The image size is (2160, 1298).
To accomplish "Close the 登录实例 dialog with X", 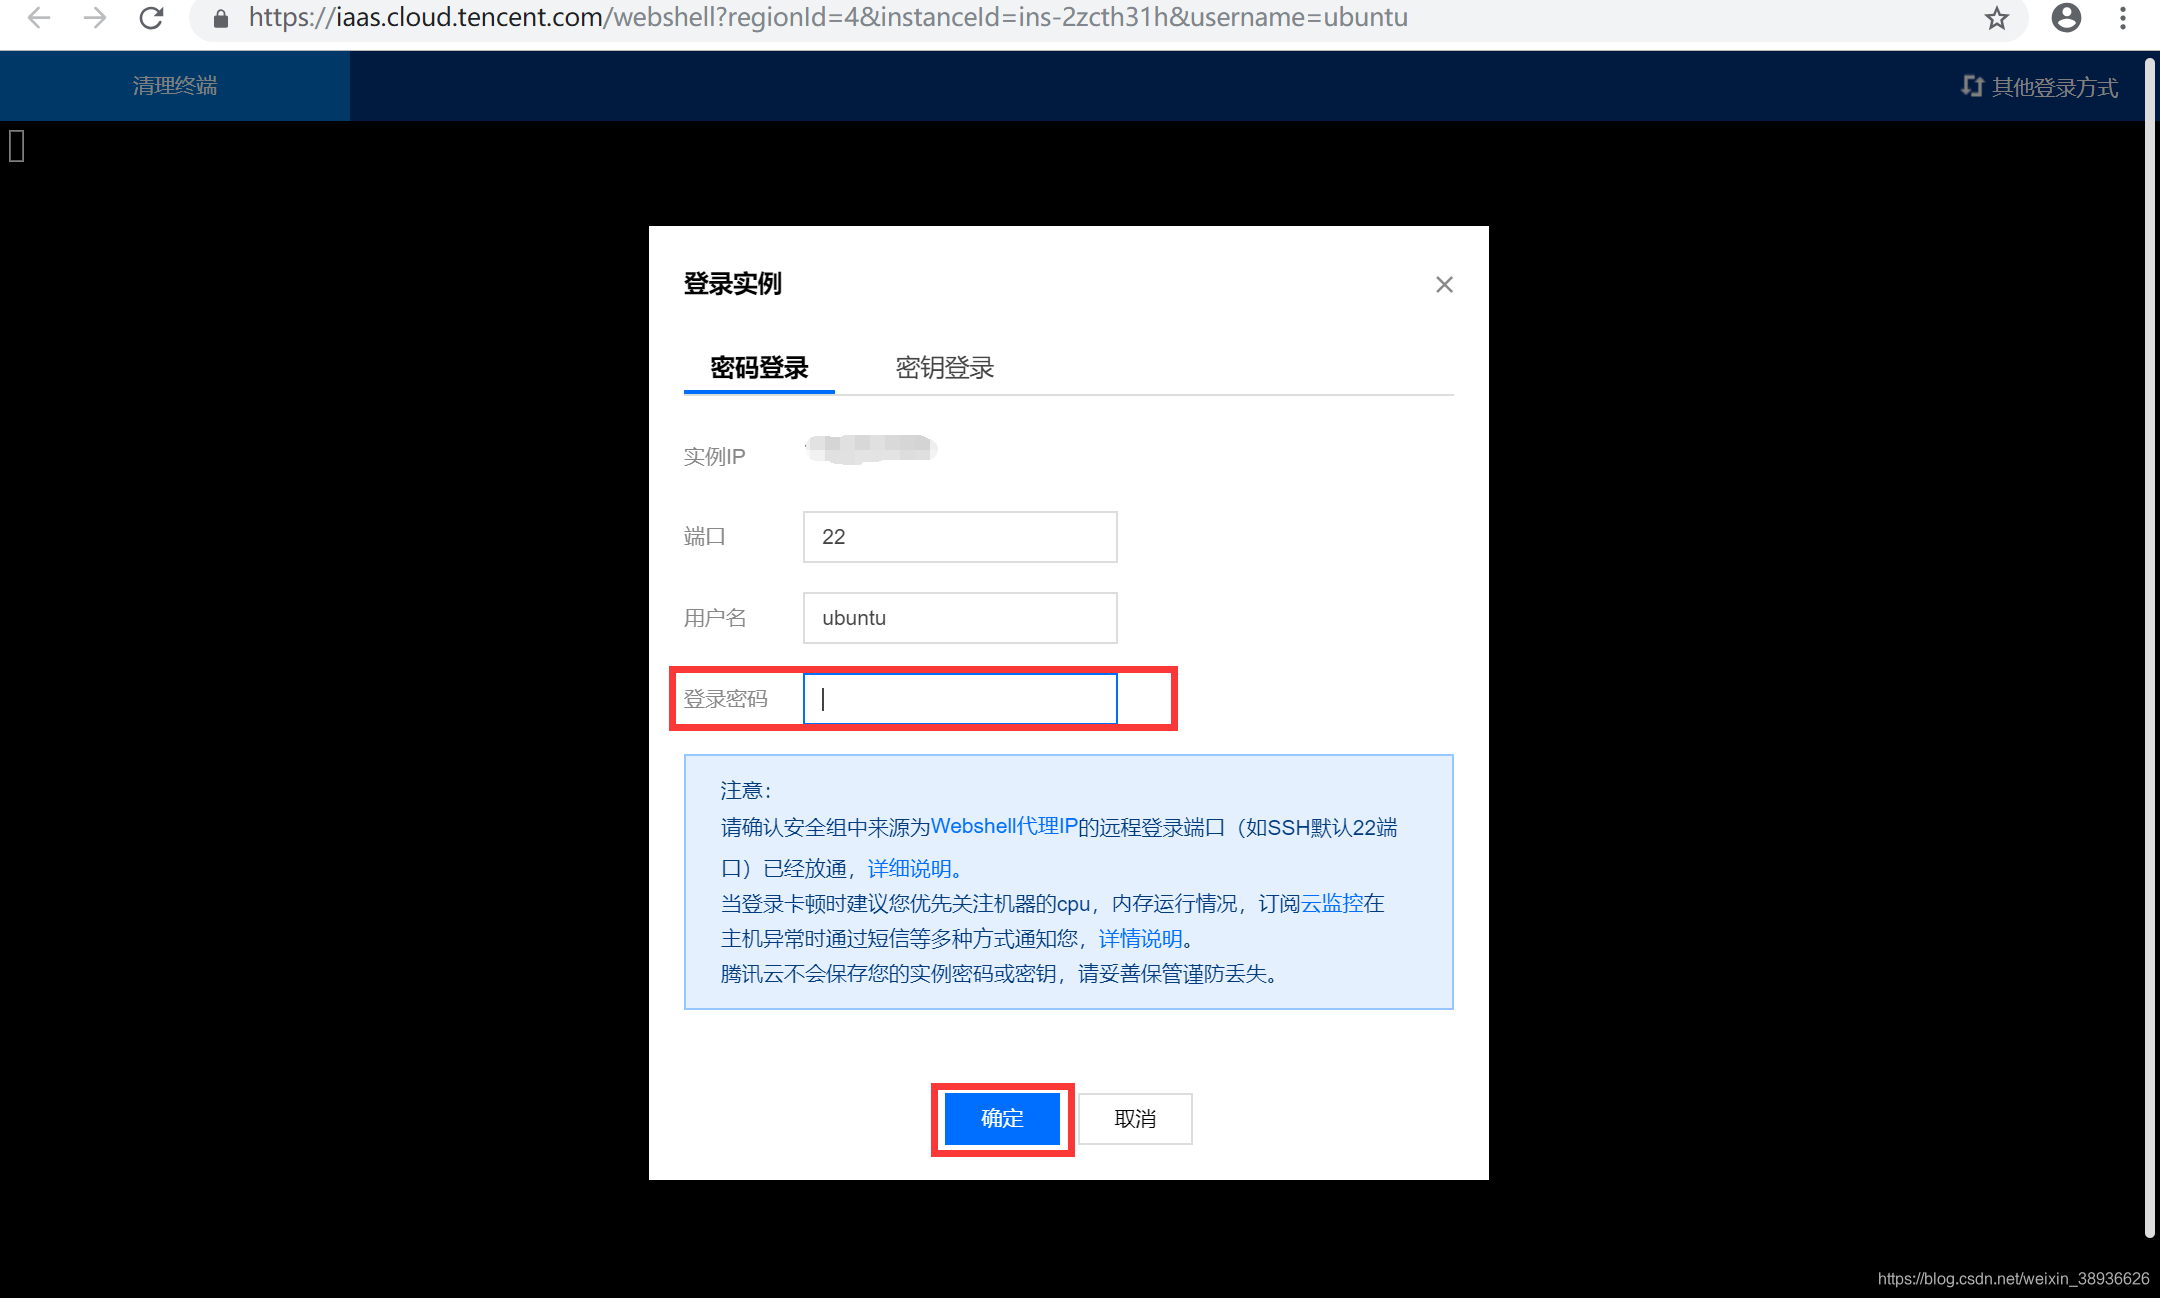I will click(1444, 285).
